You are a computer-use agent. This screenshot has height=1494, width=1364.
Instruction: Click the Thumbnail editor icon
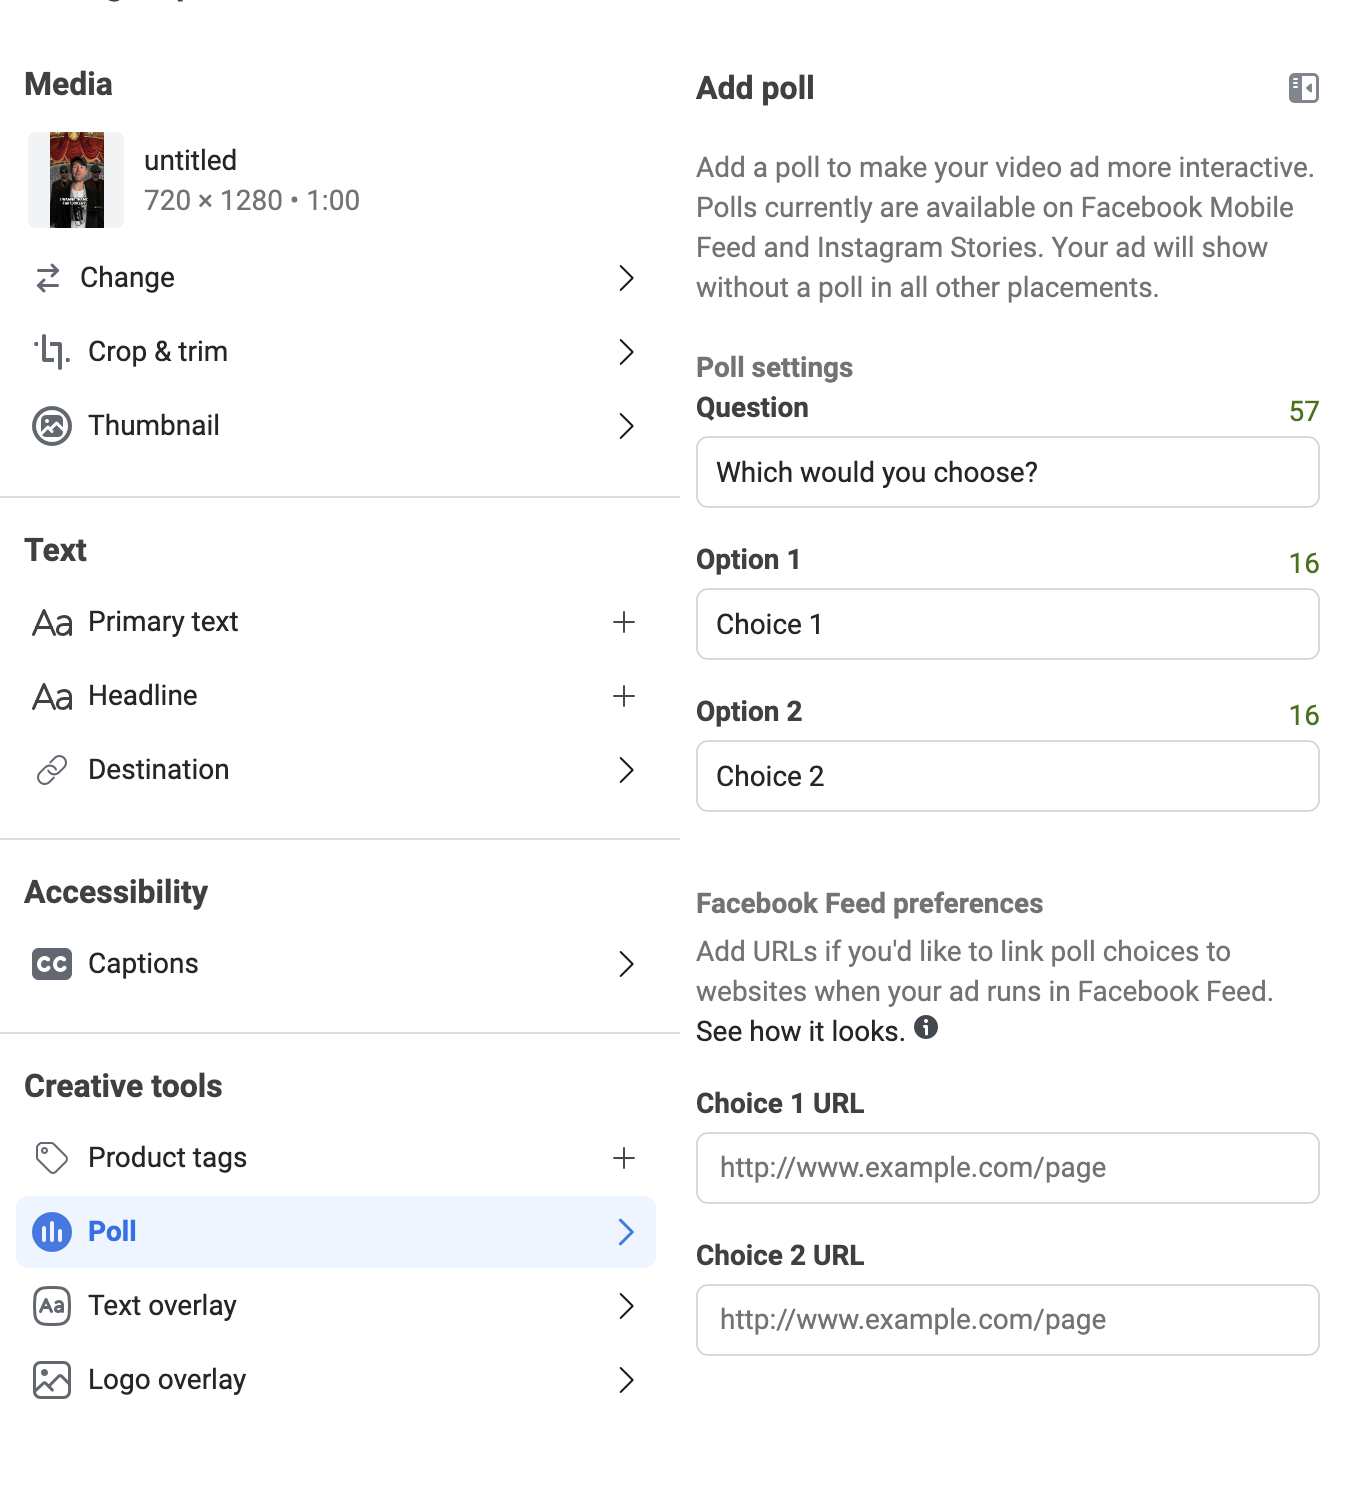pos(52,426)
